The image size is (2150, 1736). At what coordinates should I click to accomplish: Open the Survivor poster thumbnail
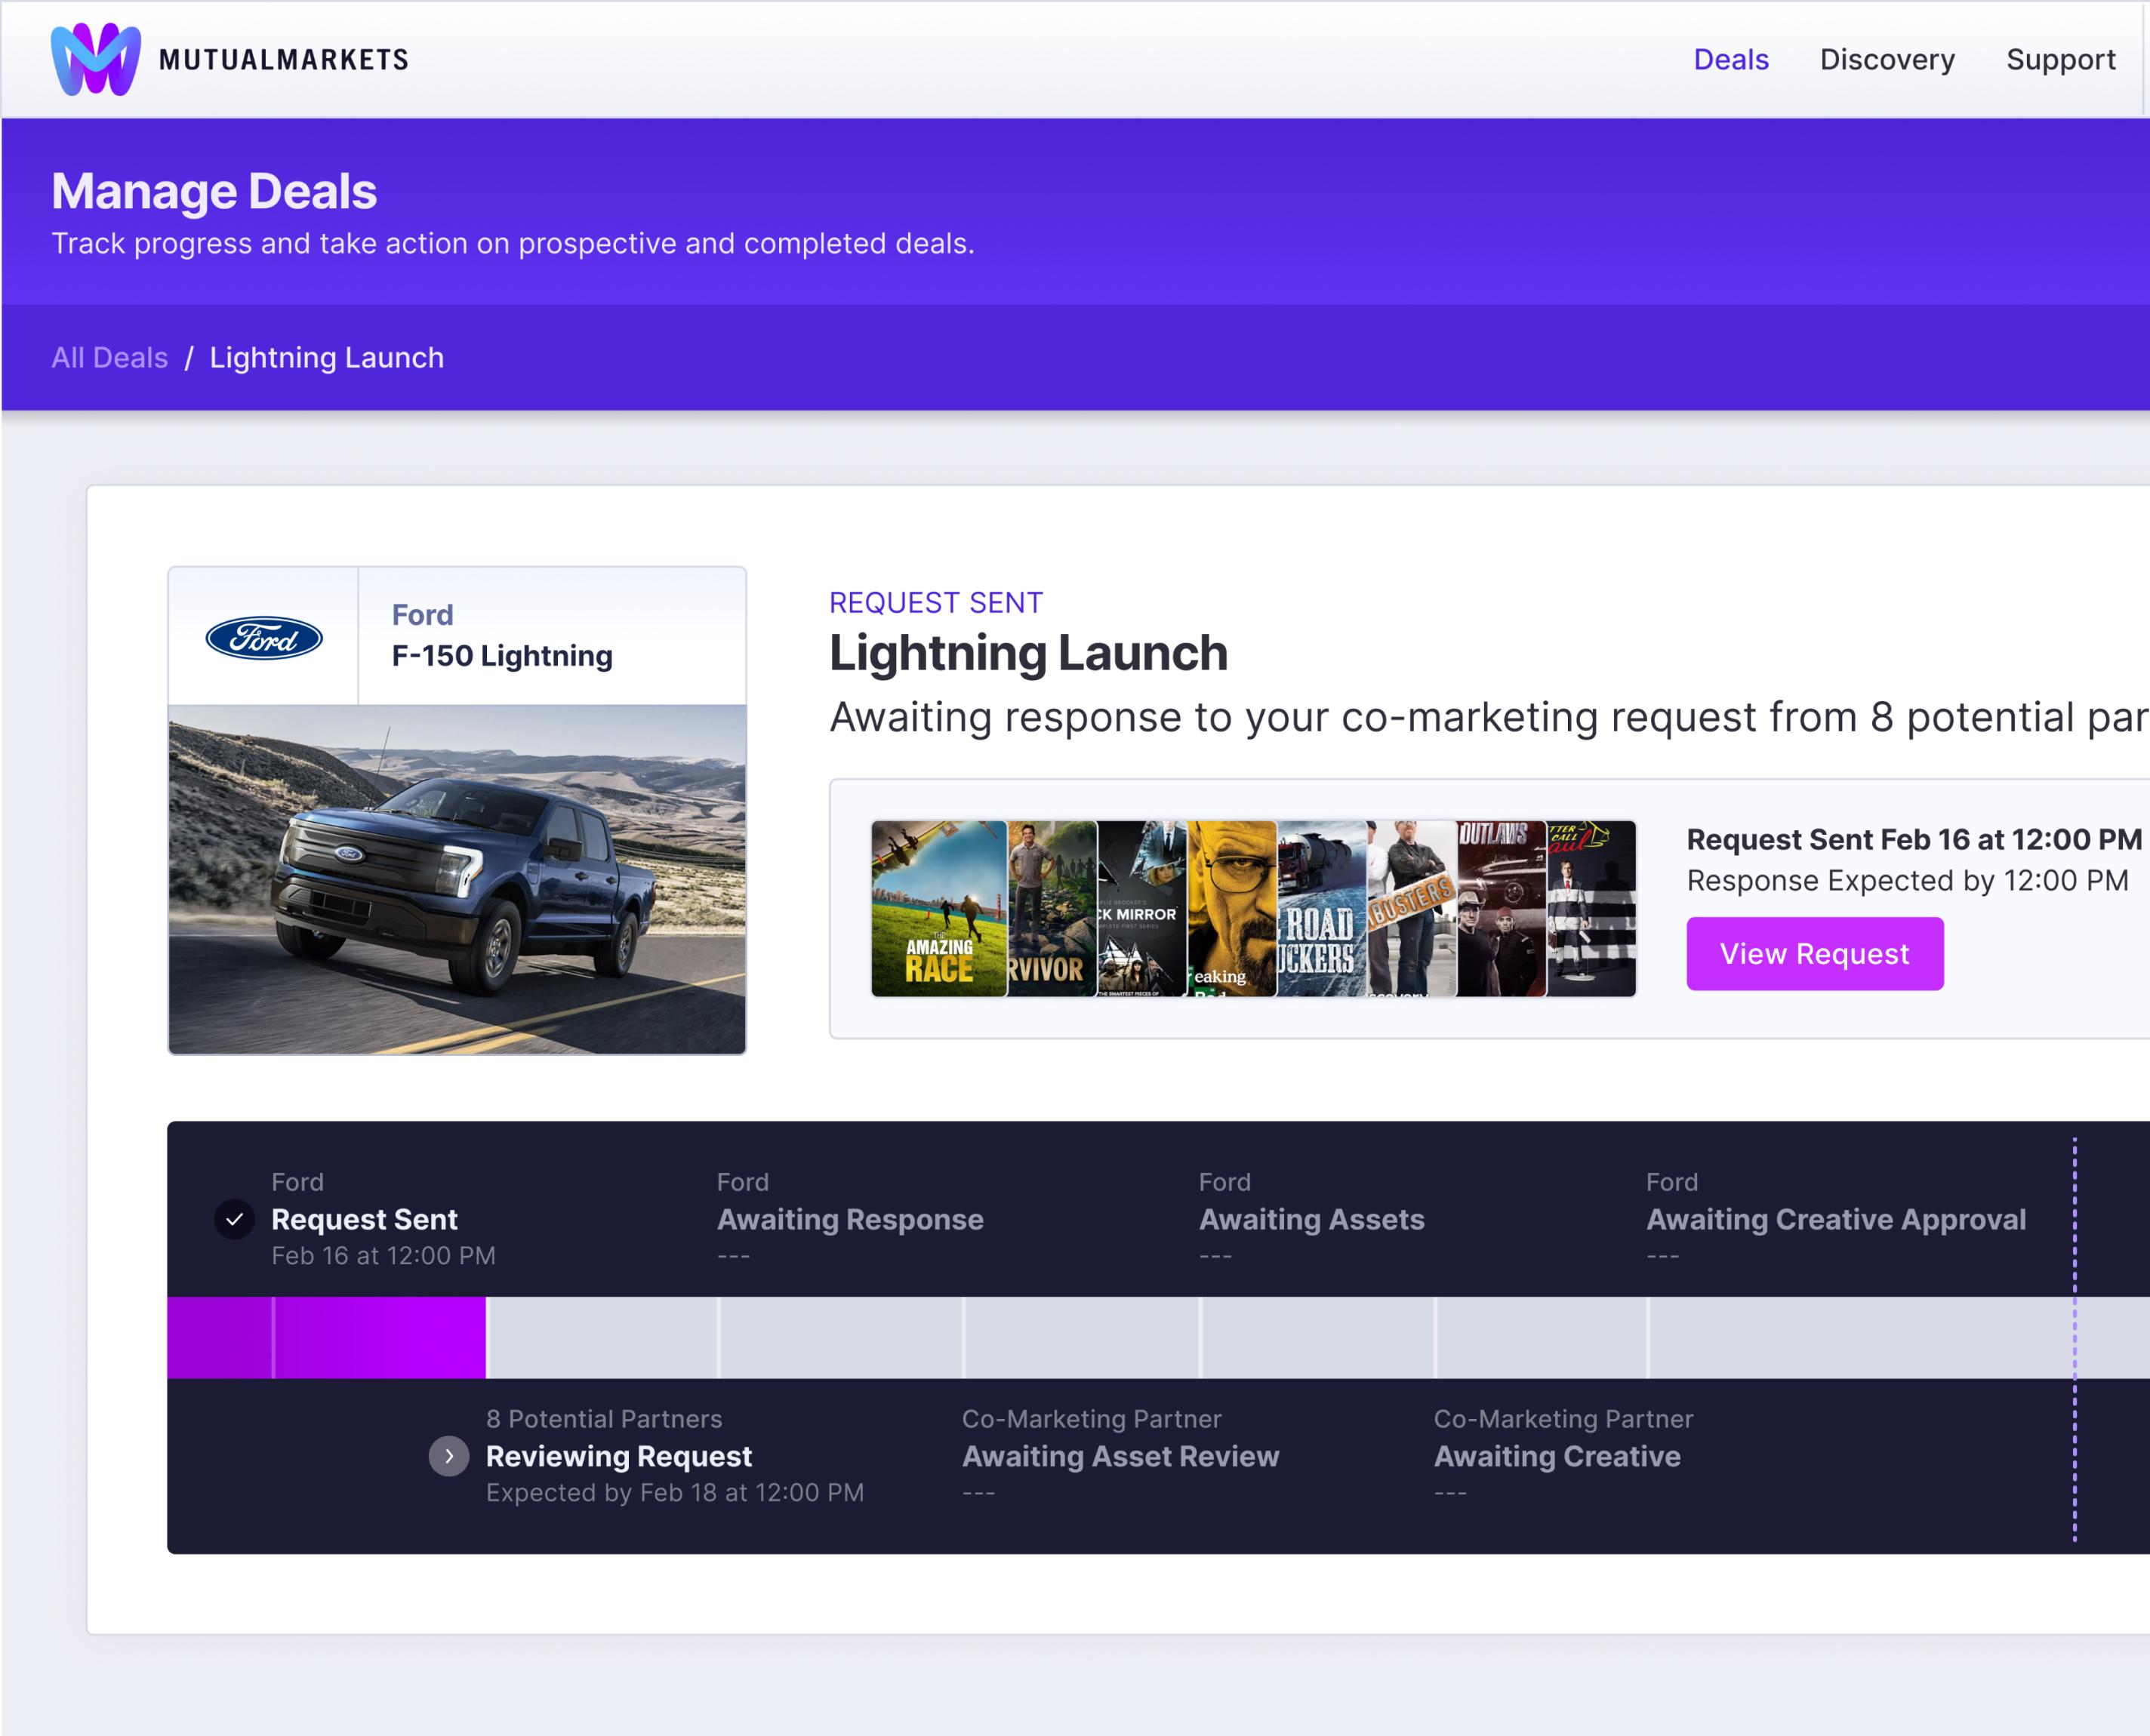1052,909
